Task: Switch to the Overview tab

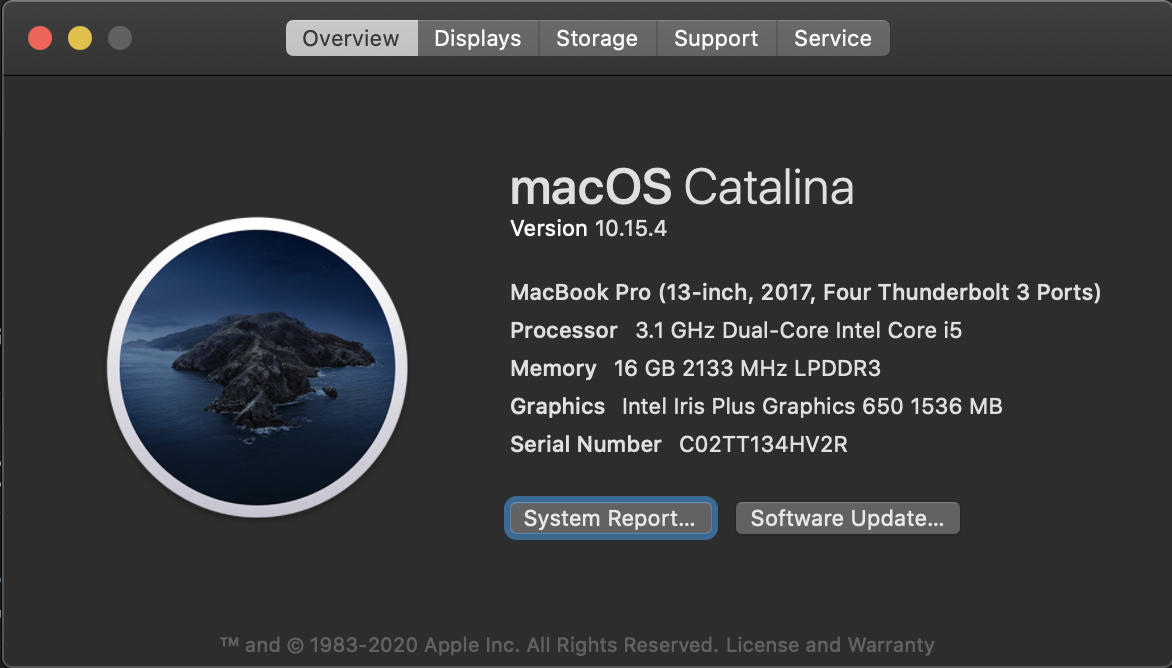Action: tap(351, 38)
